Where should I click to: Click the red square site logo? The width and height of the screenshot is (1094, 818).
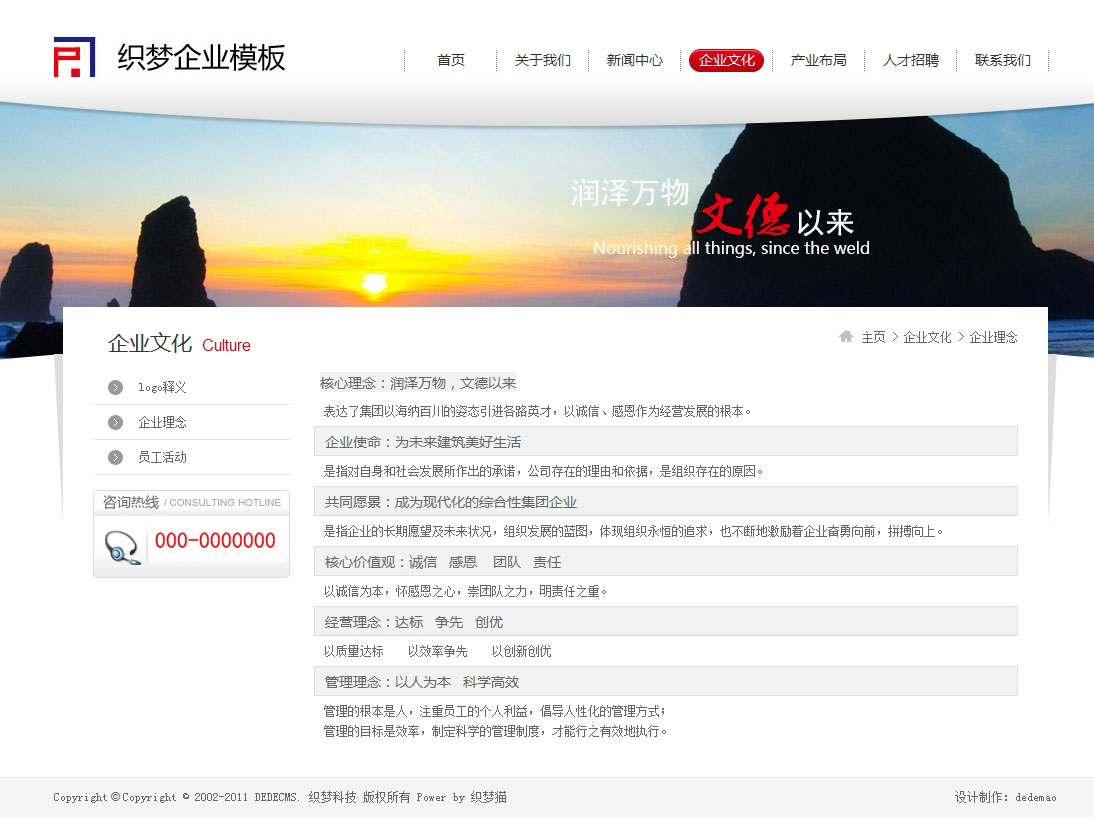[x=74, y=57]
